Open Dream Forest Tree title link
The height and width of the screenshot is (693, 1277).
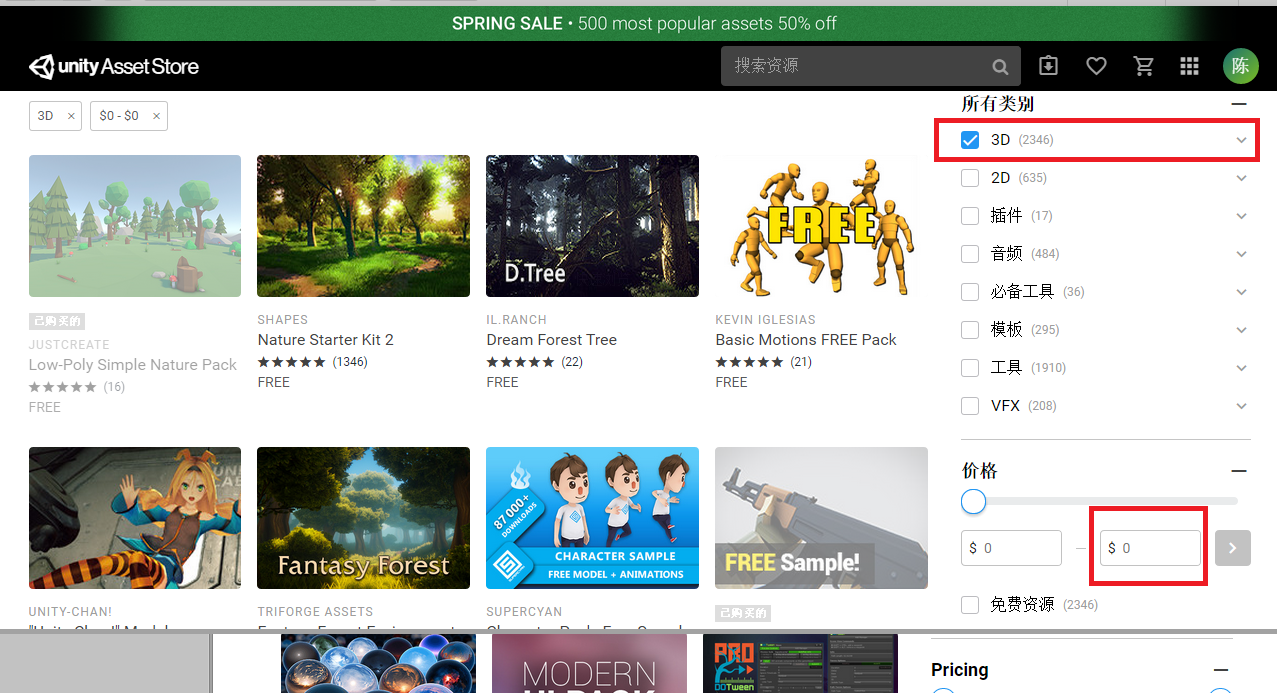(551, 340)
